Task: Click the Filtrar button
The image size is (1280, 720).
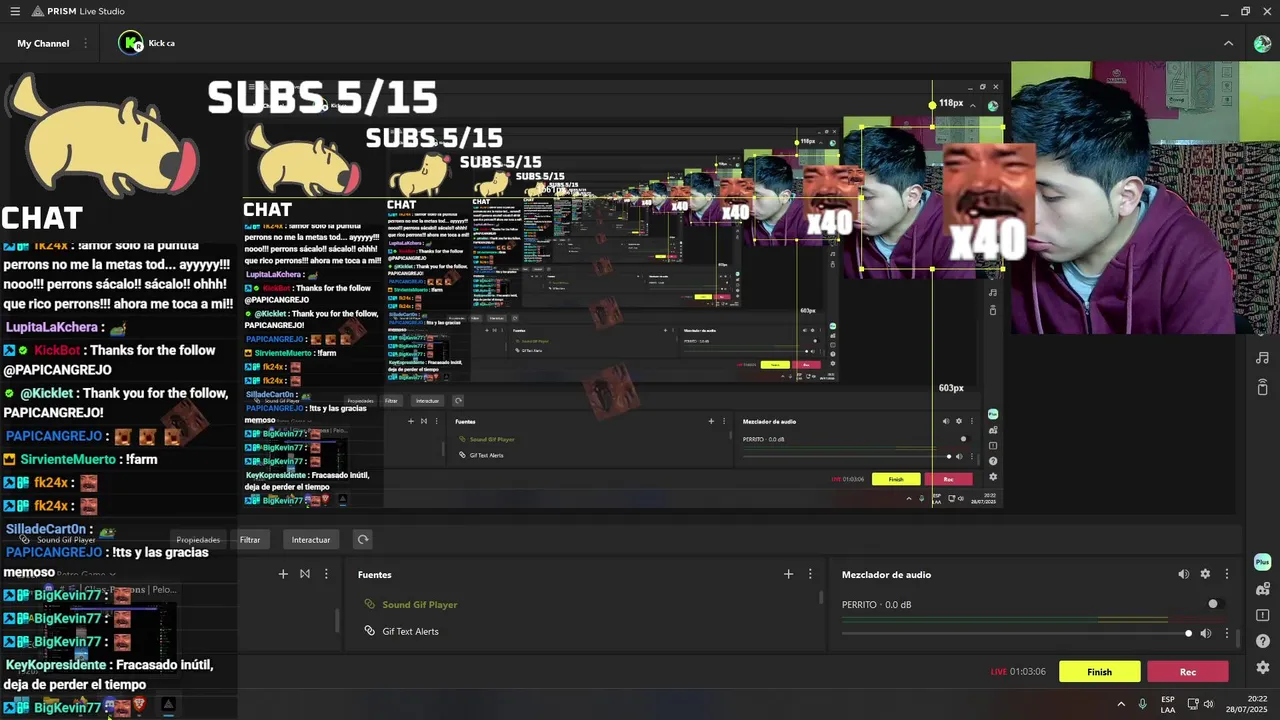Action: click(x=250, y=540)
